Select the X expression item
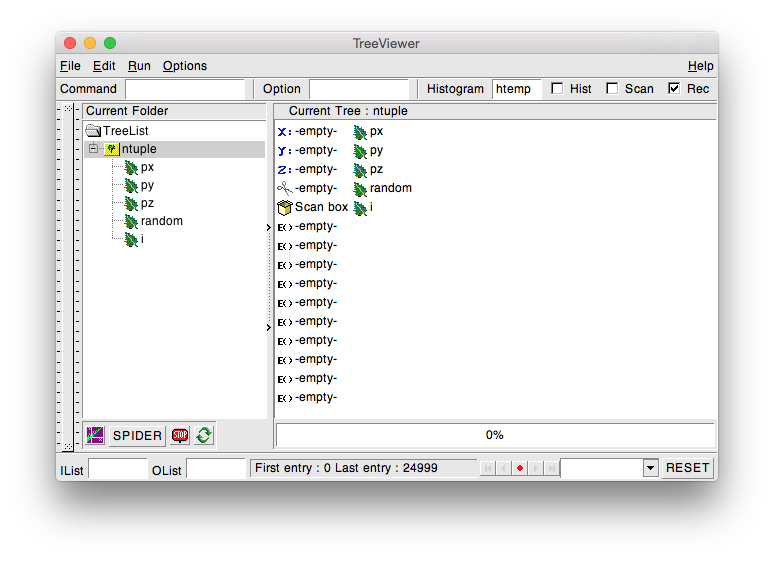 (285, 131)
